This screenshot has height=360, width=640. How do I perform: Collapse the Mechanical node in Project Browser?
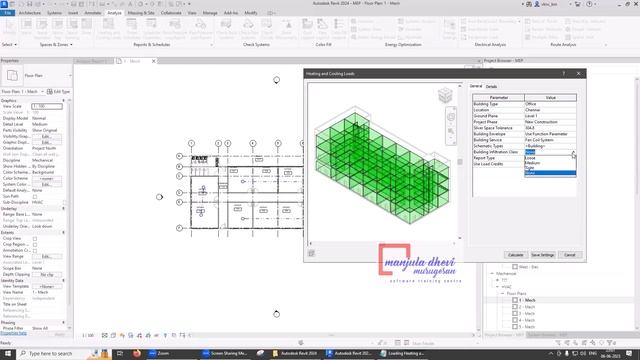click(492, 273)
